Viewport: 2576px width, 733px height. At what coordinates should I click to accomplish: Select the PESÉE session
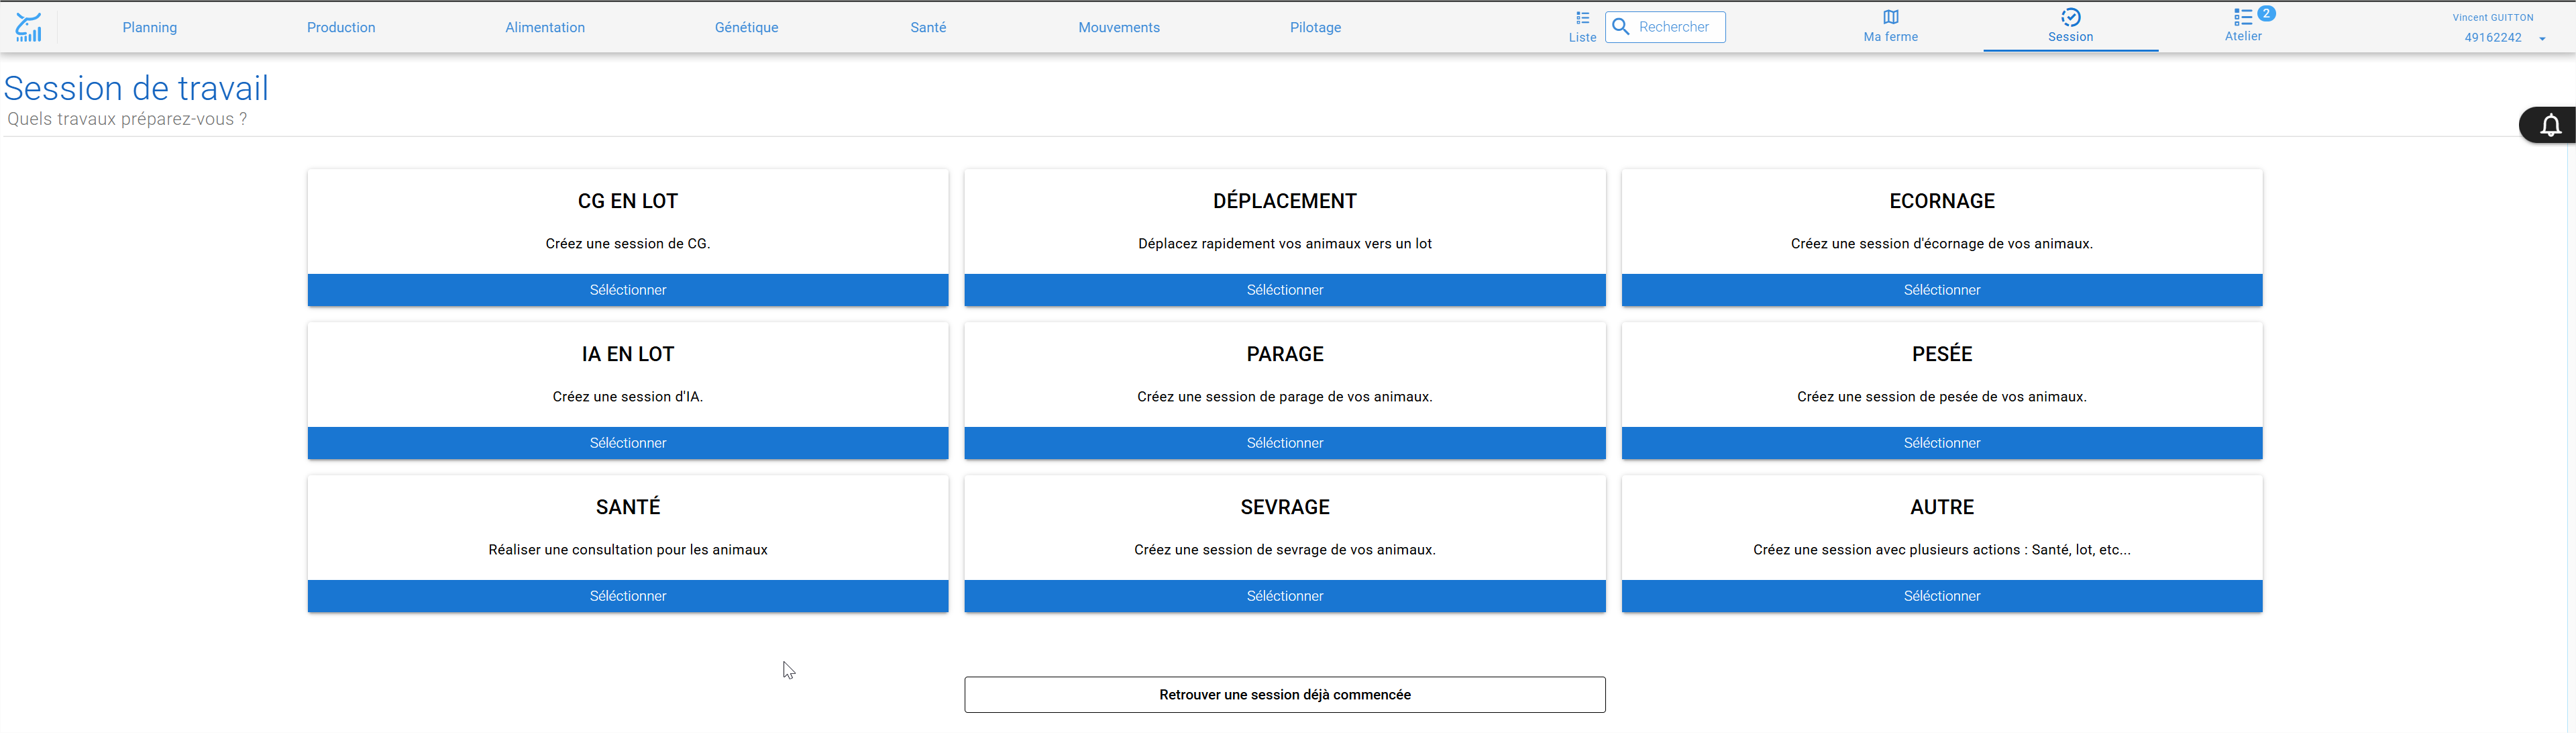point(1942,443)
